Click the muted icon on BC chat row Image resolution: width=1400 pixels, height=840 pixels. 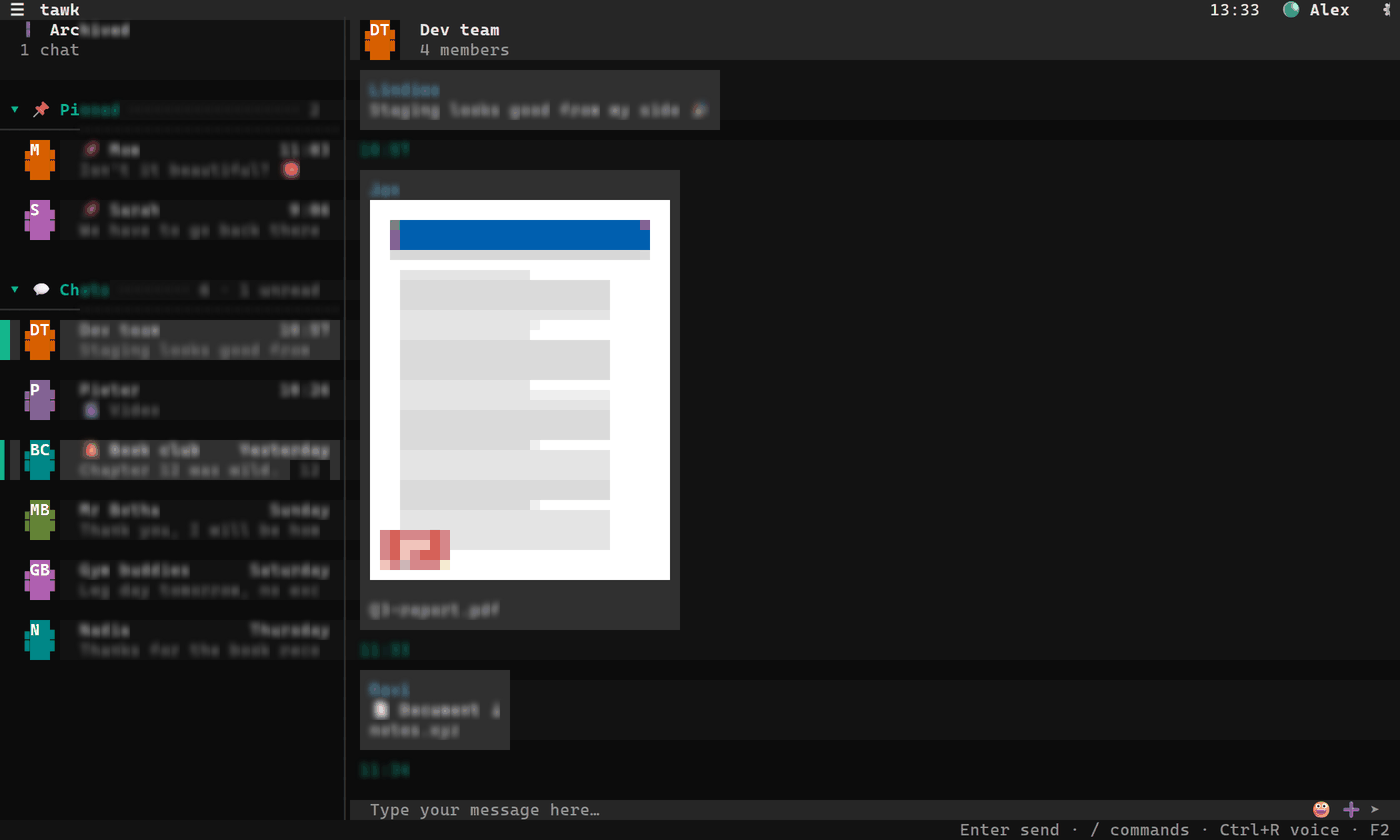(91, 450)
